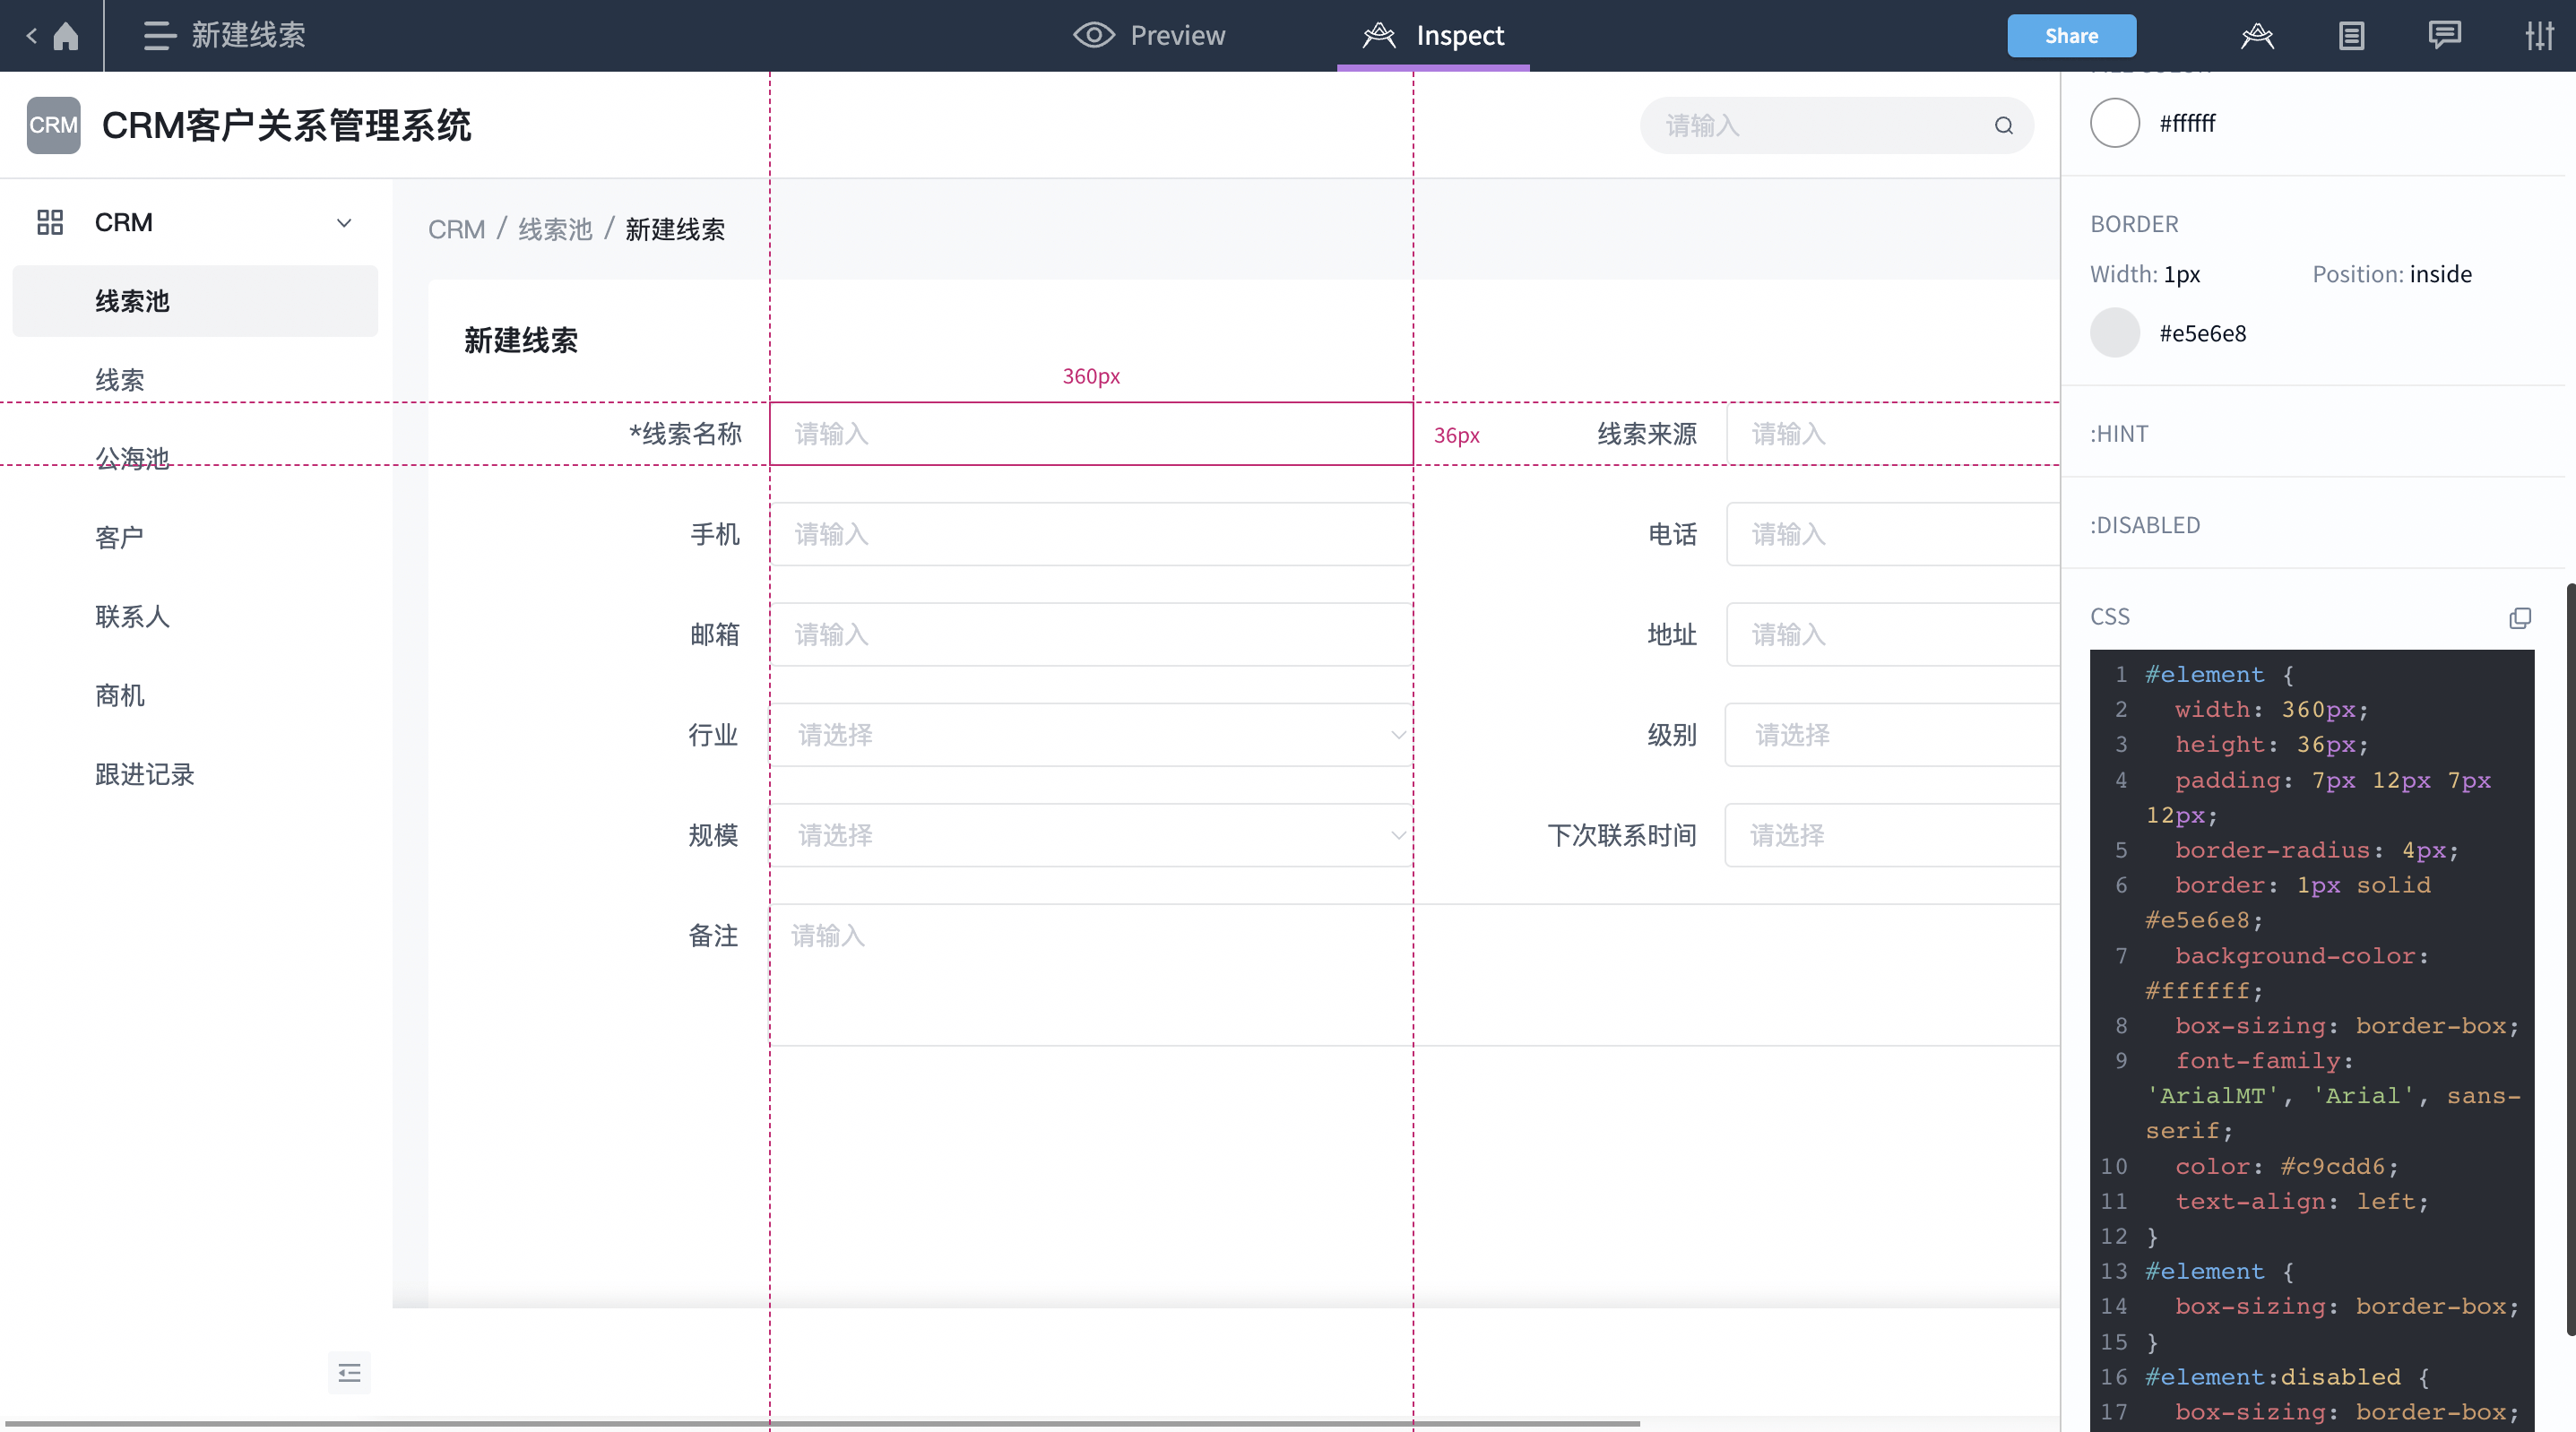Switch to the Preview tab
Image resolution: width=2576 pixels, height=1432 pixels.
1150,35
